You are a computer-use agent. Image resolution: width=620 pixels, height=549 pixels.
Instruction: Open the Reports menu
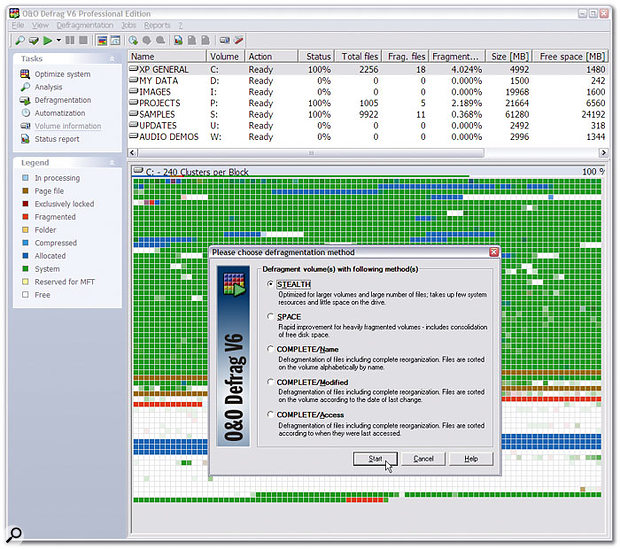pos(157,25)
